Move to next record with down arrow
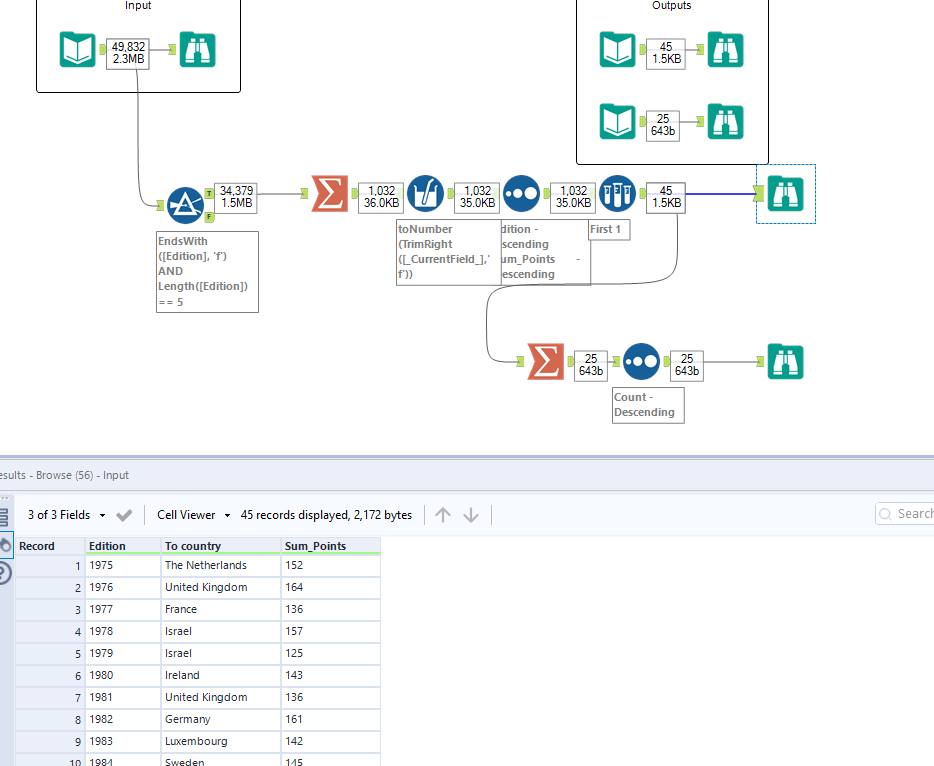 [471, 515]
